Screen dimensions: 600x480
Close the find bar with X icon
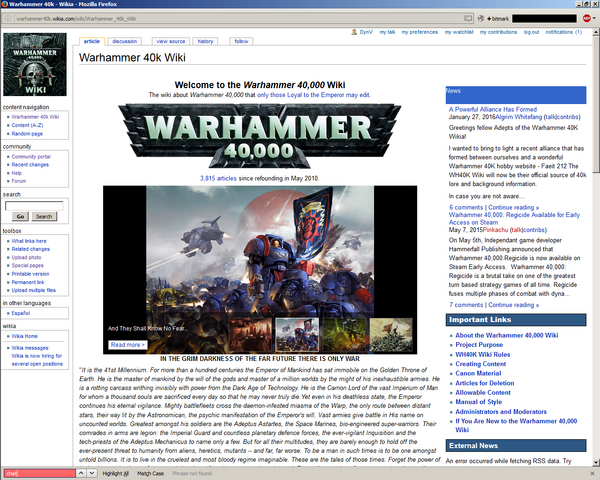592,473
